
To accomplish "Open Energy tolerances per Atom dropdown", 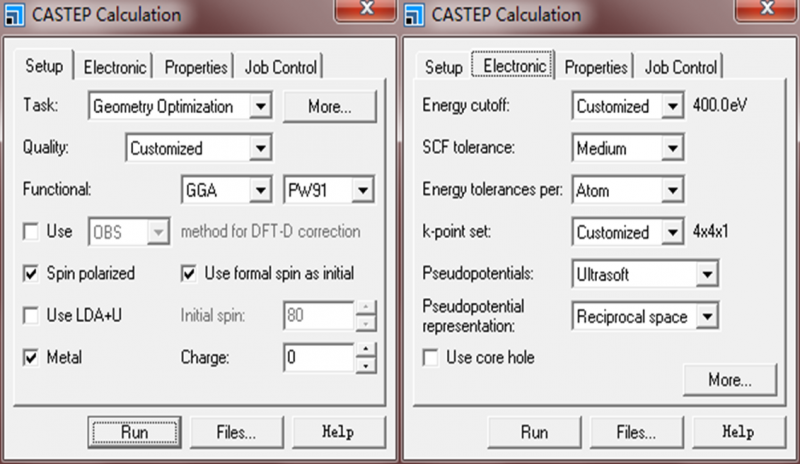I will pos(628,190).
